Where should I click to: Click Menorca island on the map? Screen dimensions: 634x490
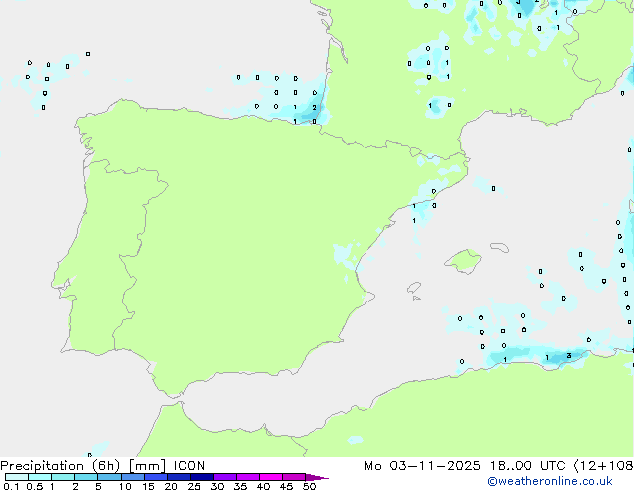click(499, 247)
